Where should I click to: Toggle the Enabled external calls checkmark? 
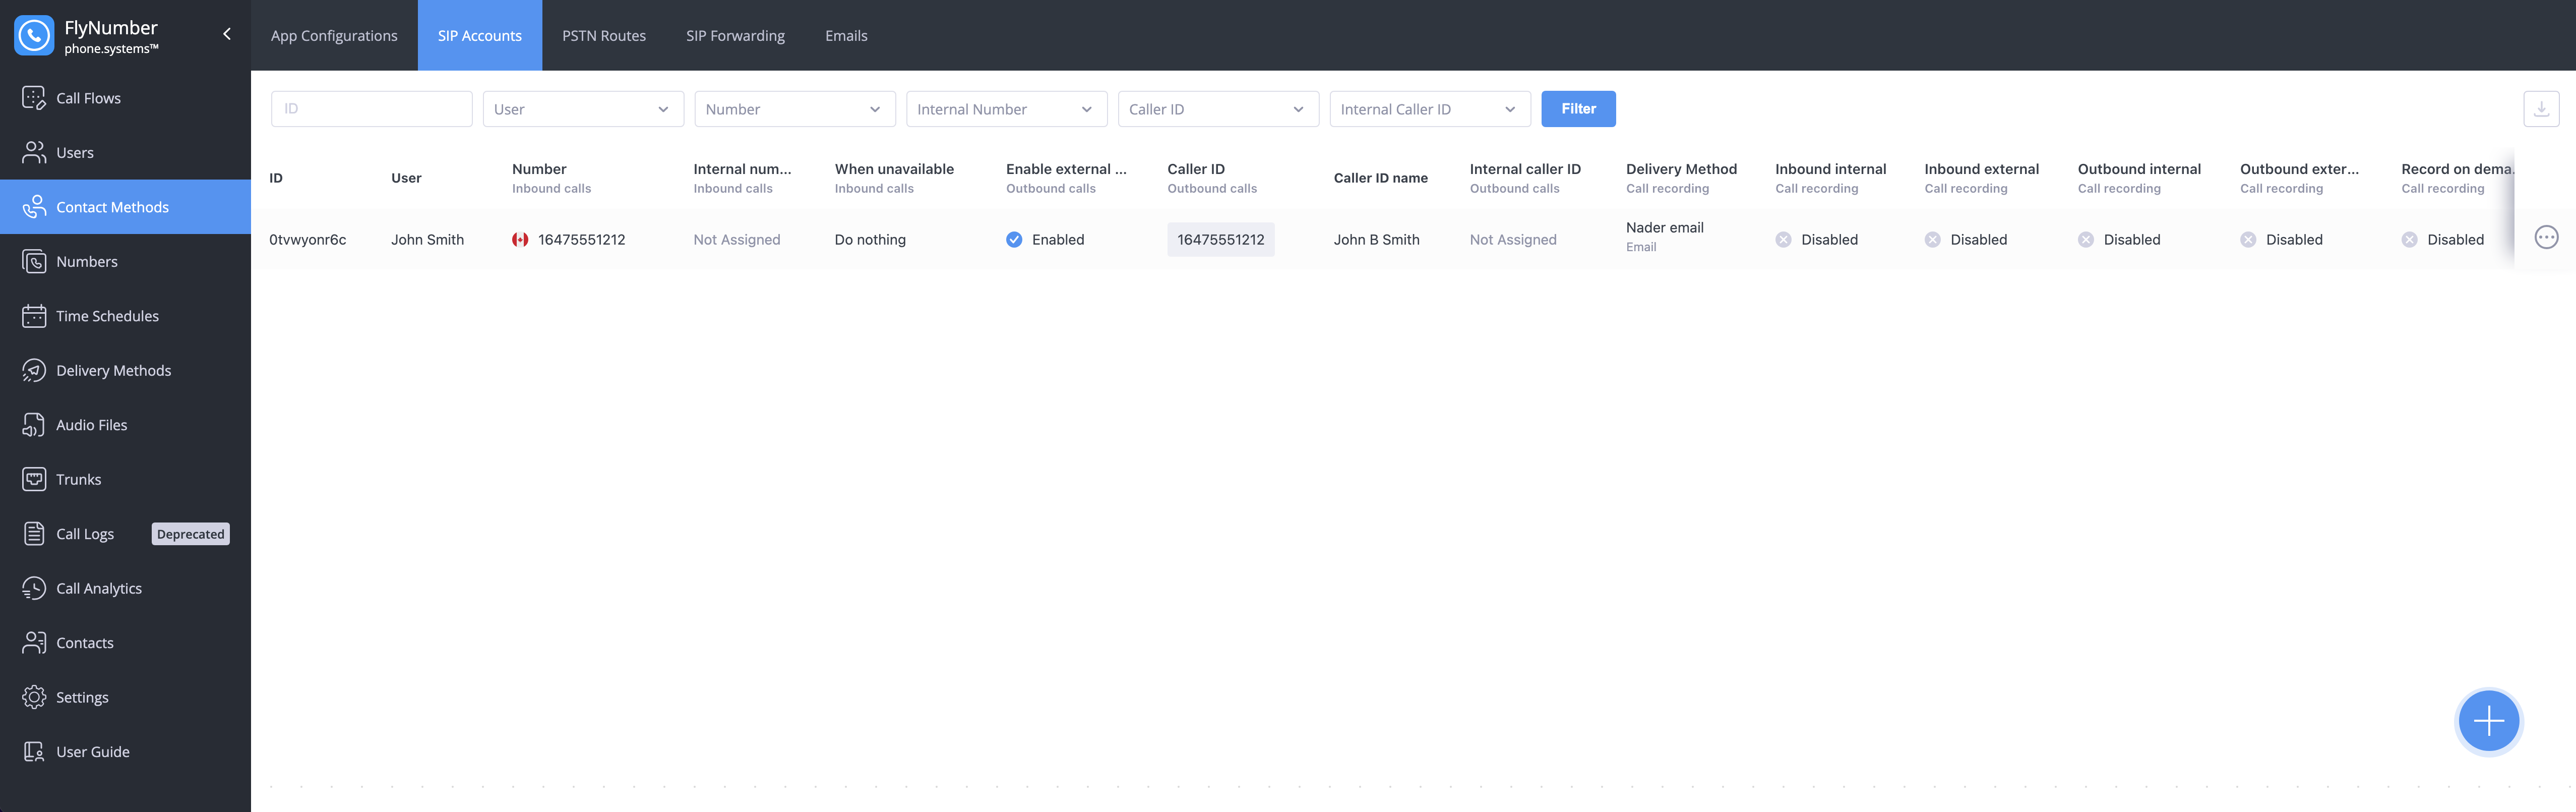[1014, 240]
